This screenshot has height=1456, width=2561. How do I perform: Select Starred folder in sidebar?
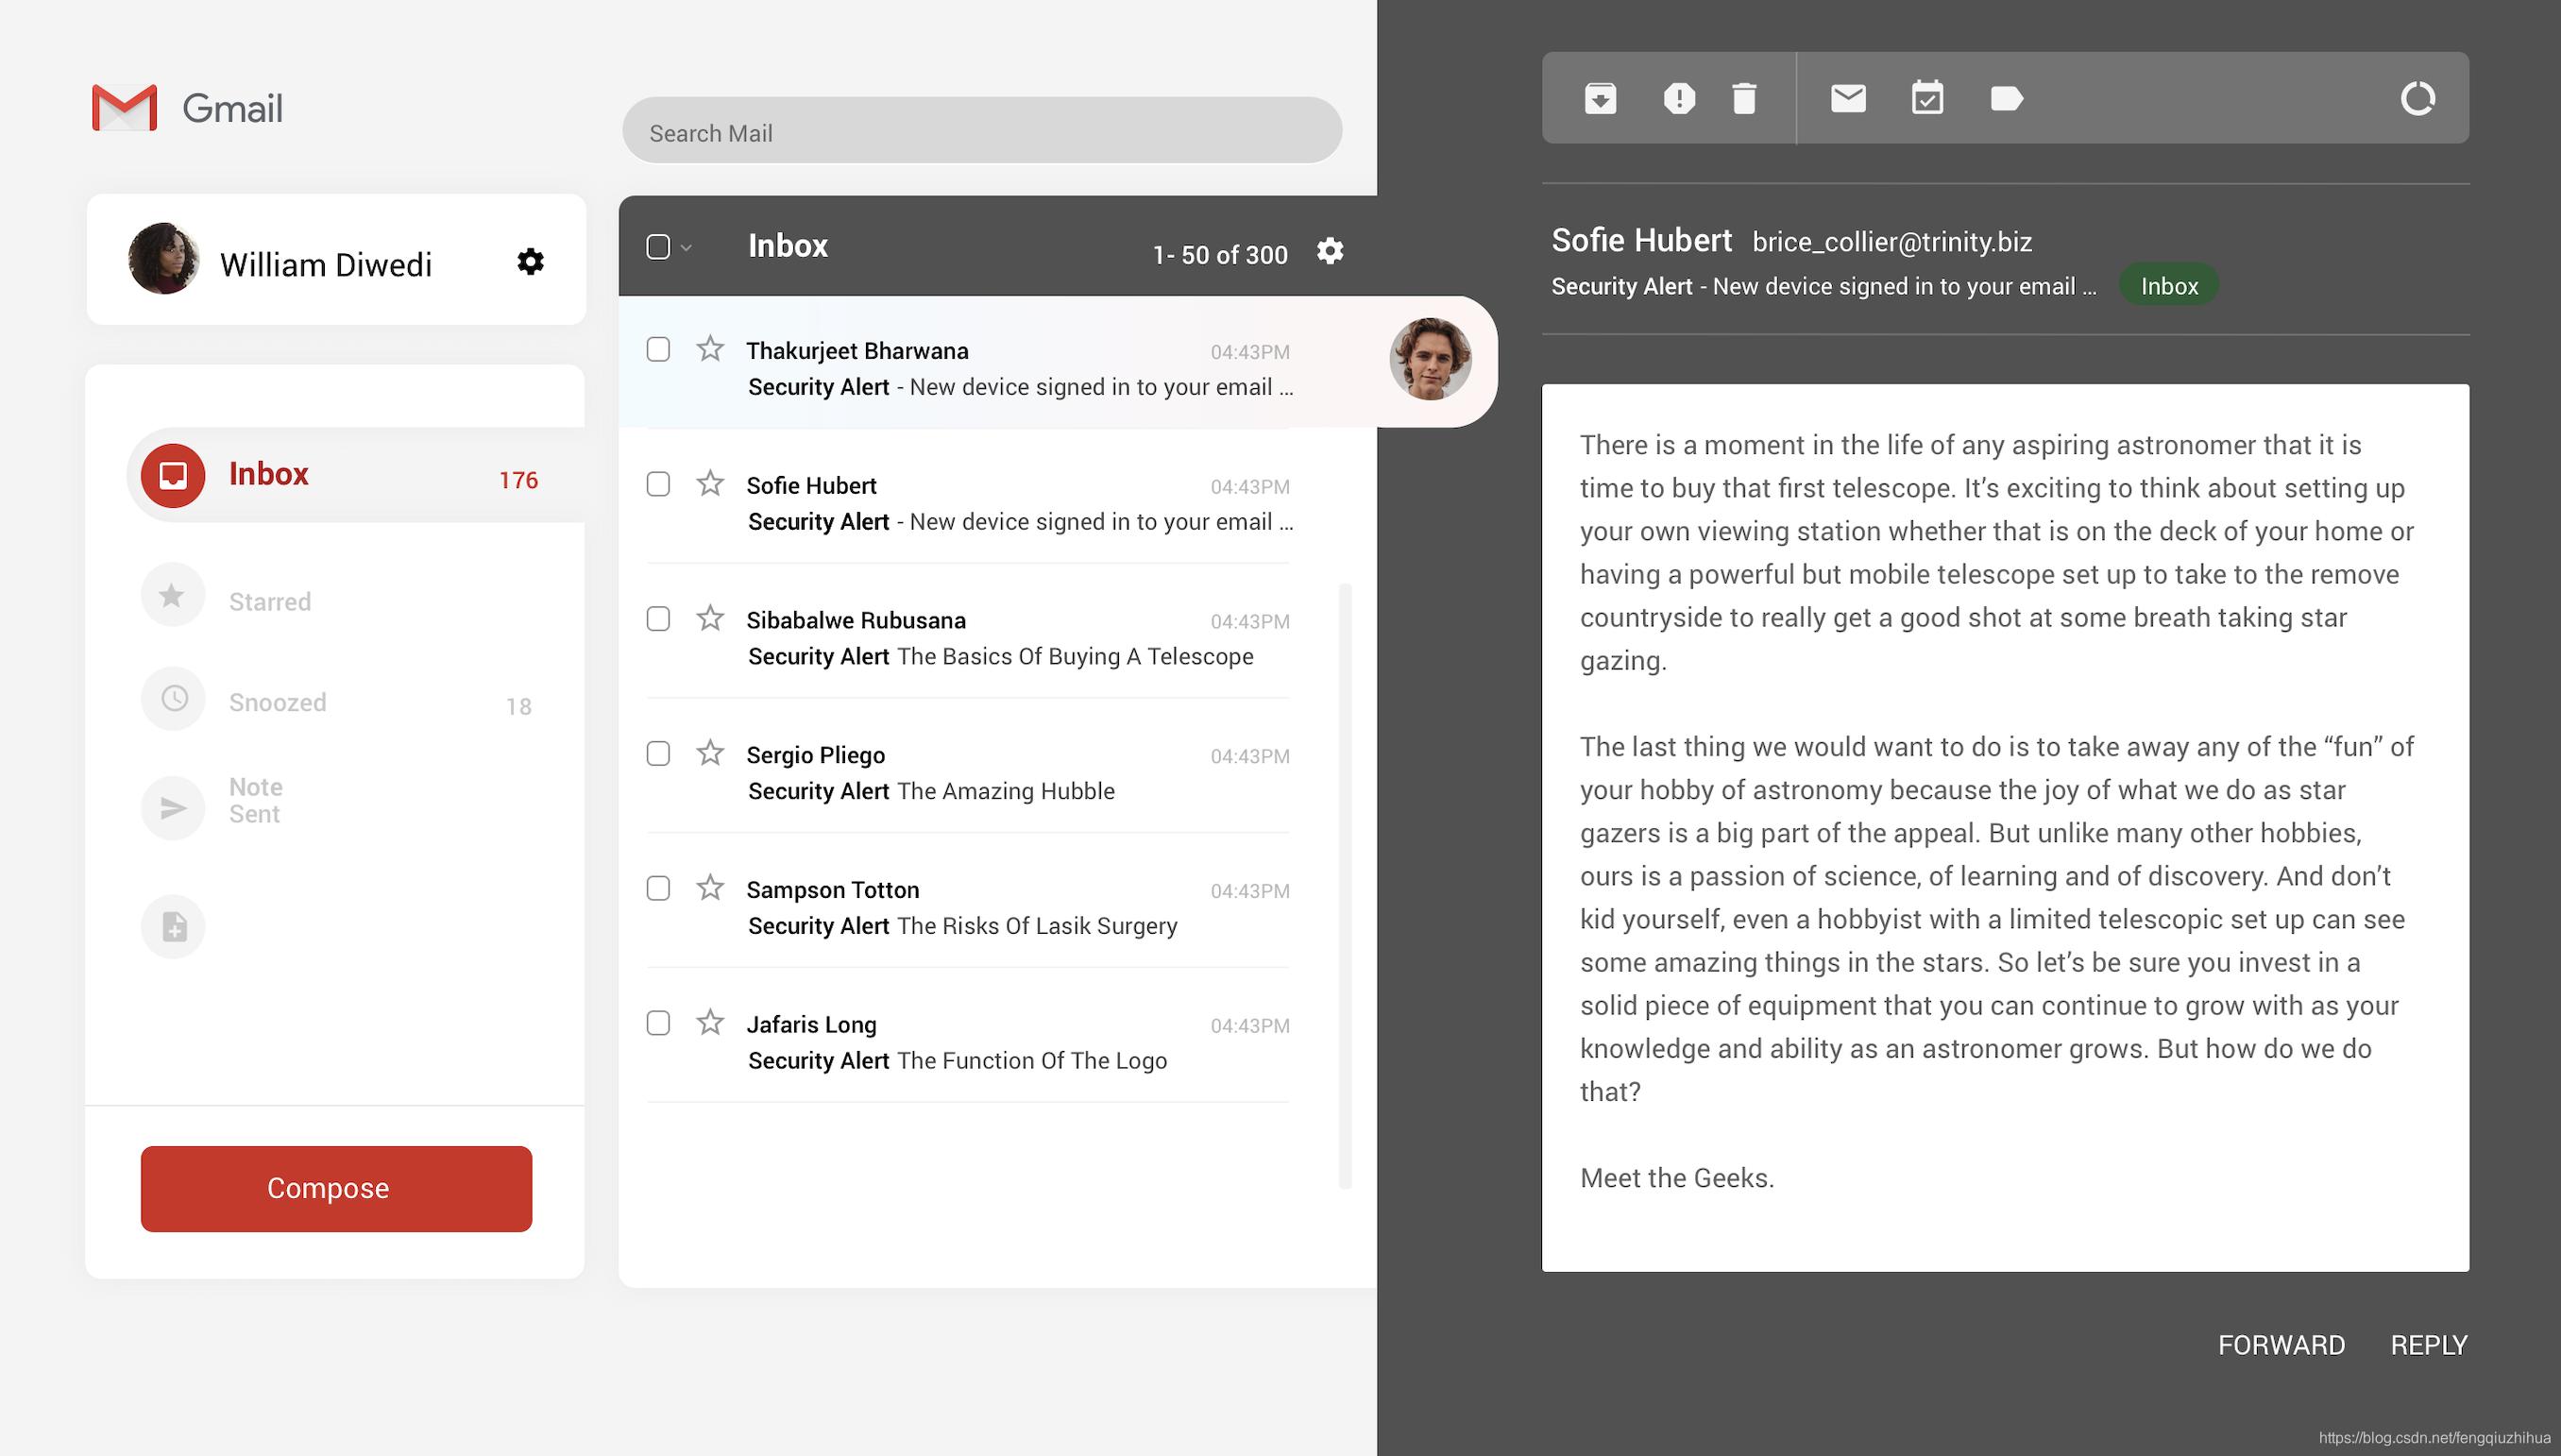(273, 601)
